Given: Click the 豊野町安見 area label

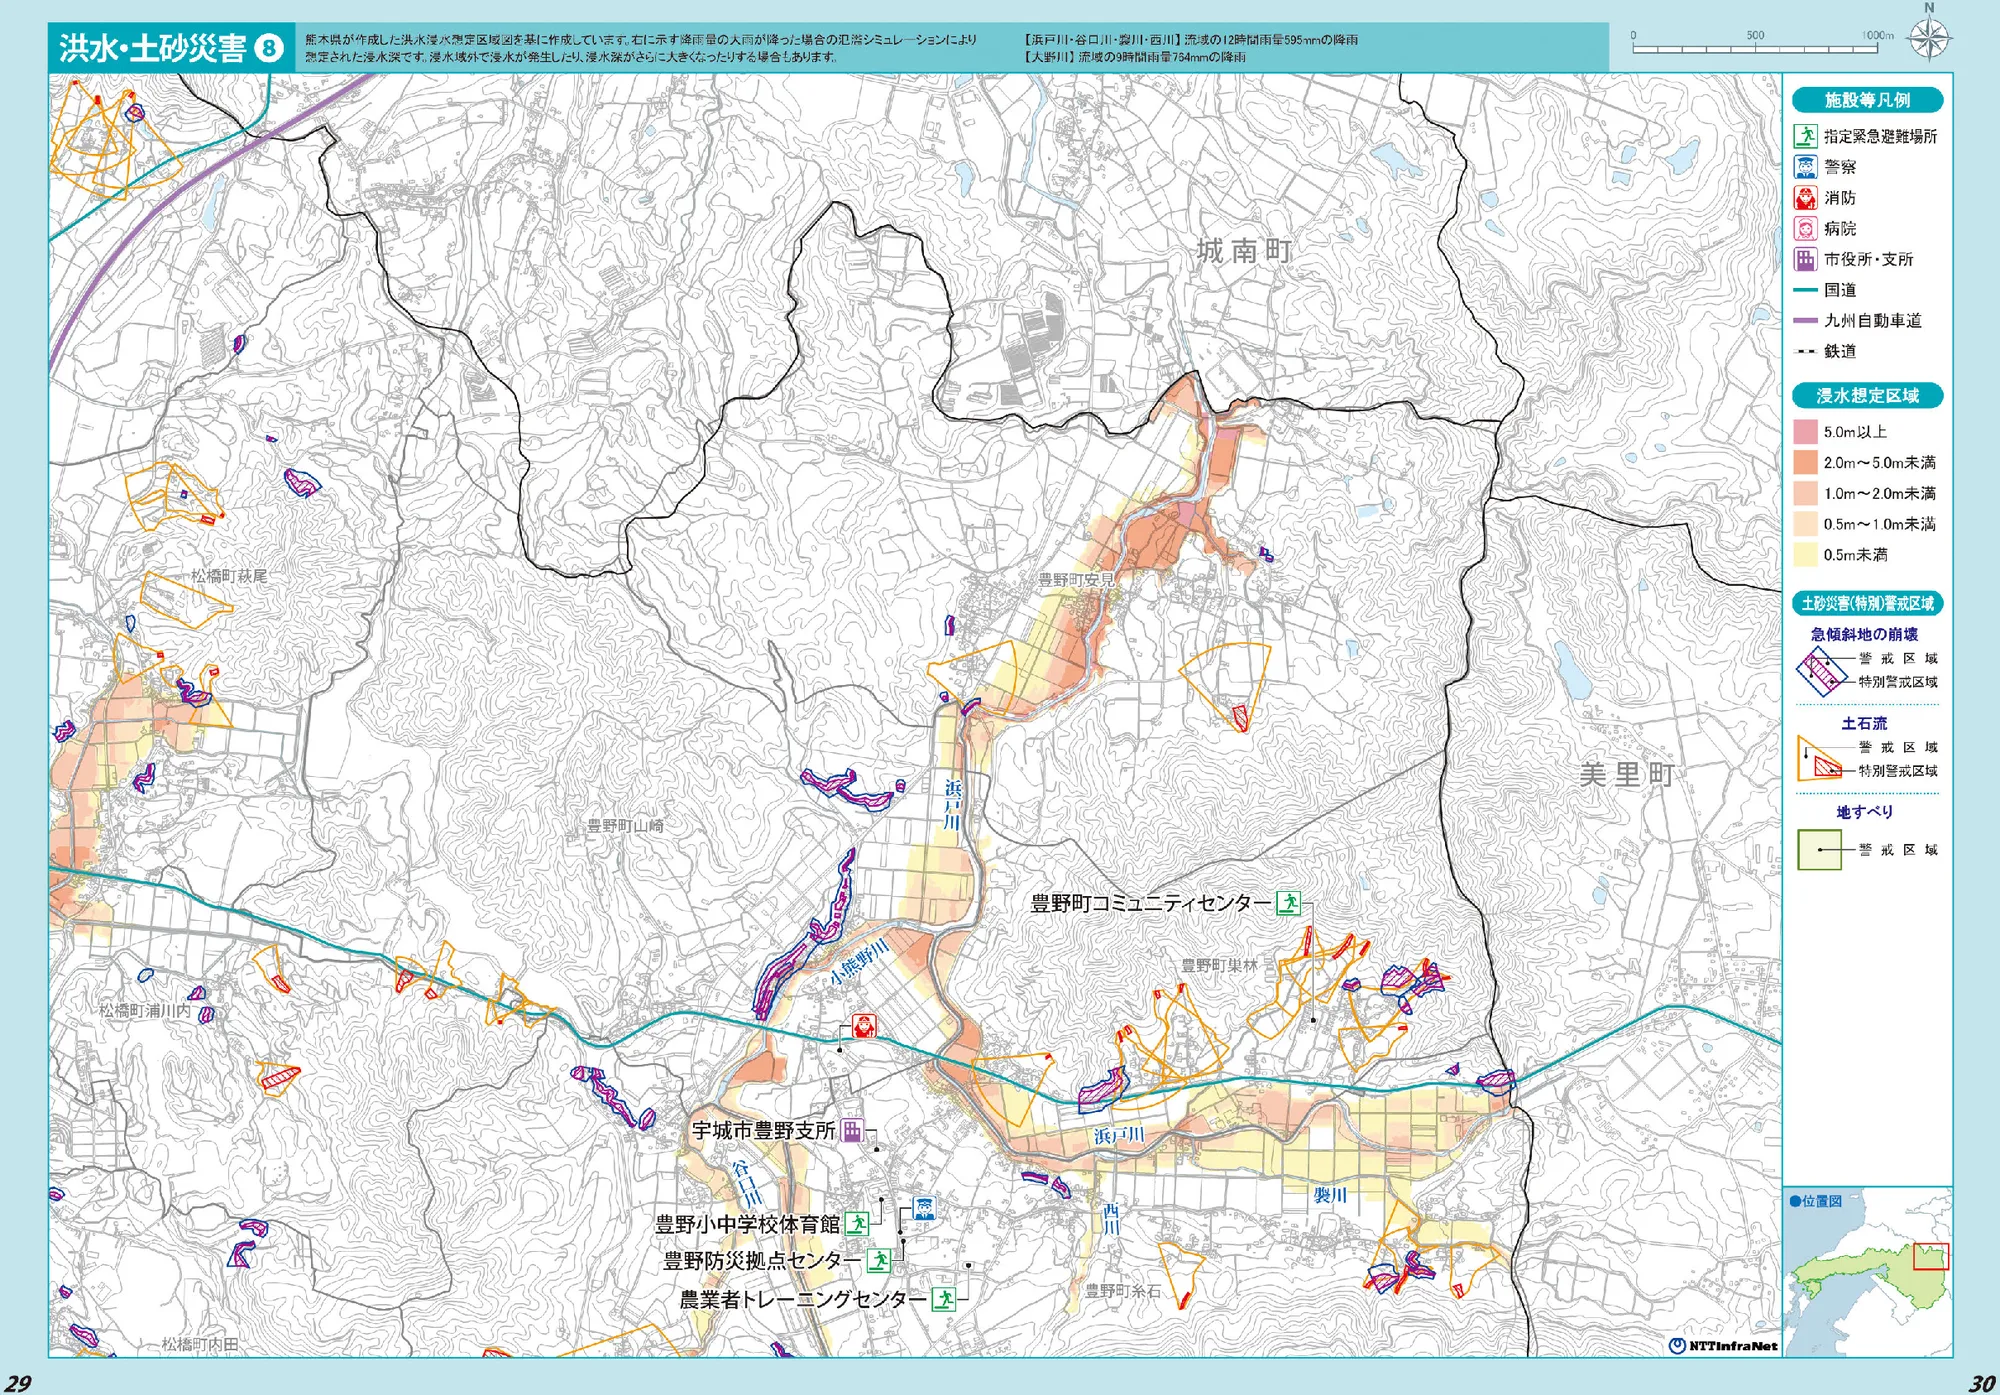Looking at the screenshot, I should tap(1076, 579).
